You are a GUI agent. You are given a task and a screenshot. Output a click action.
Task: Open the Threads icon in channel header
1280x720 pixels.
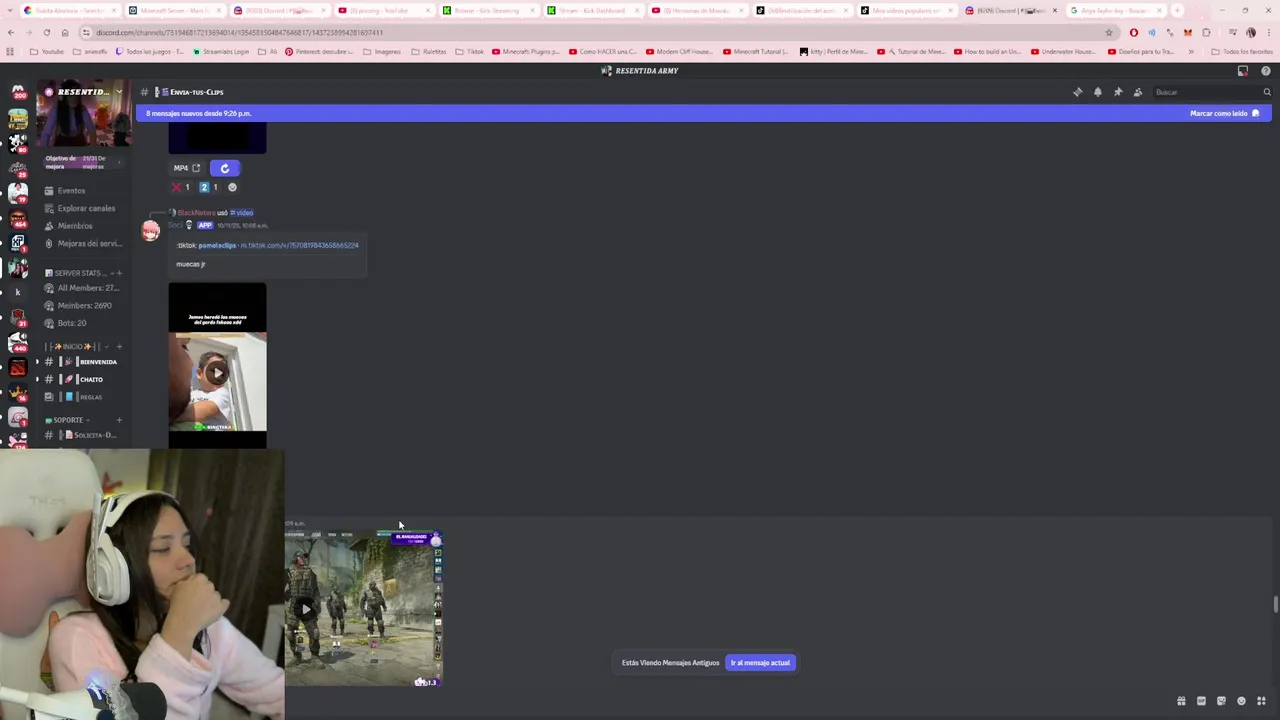click(1078, 92)
